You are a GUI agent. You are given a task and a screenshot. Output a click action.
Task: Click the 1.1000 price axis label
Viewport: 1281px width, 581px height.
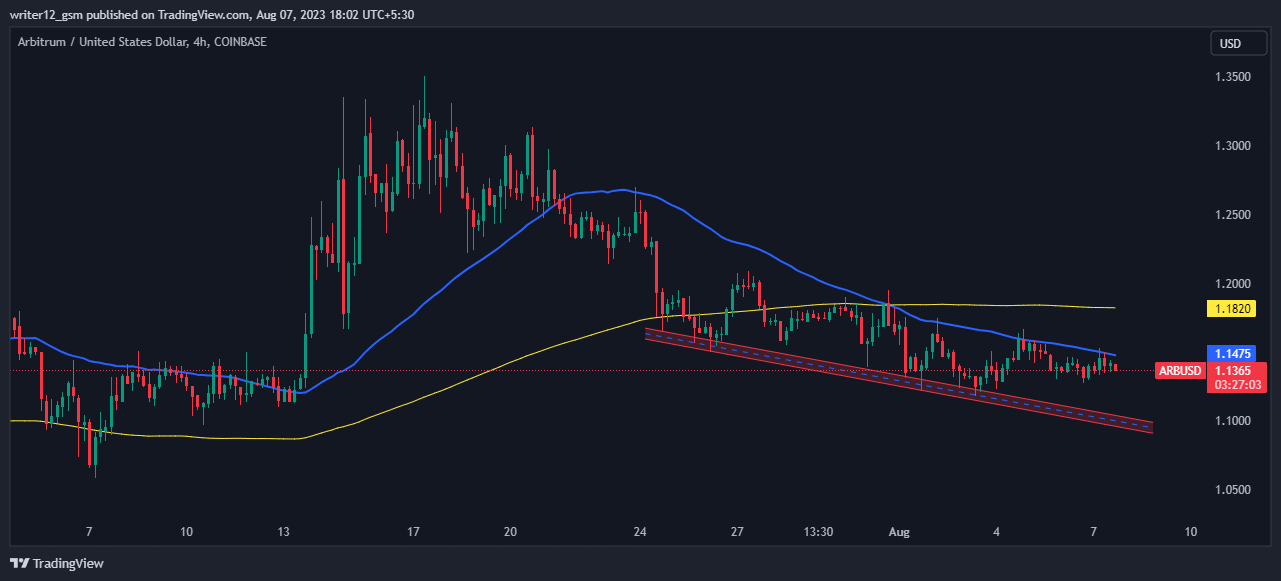coord(1232,421)
